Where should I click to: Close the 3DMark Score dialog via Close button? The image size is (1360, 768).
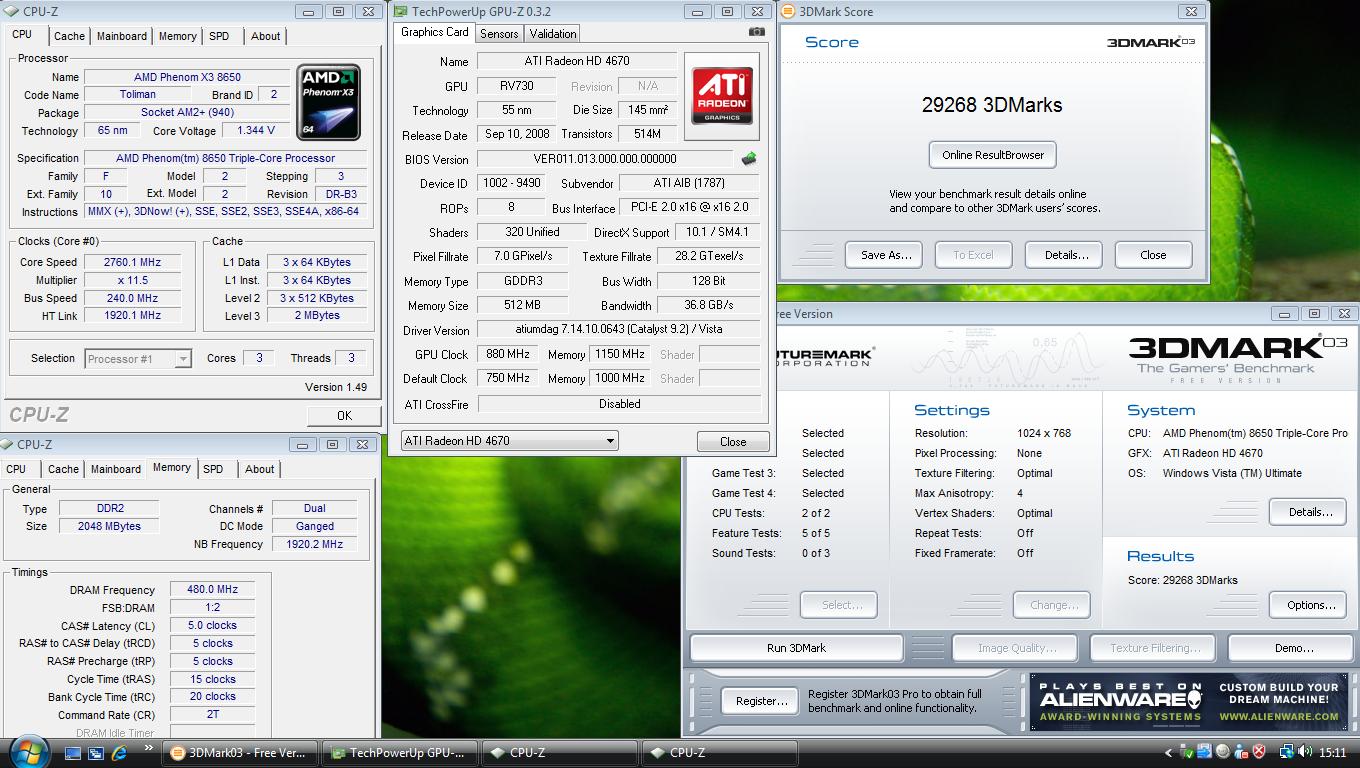tap(1153, 255)
